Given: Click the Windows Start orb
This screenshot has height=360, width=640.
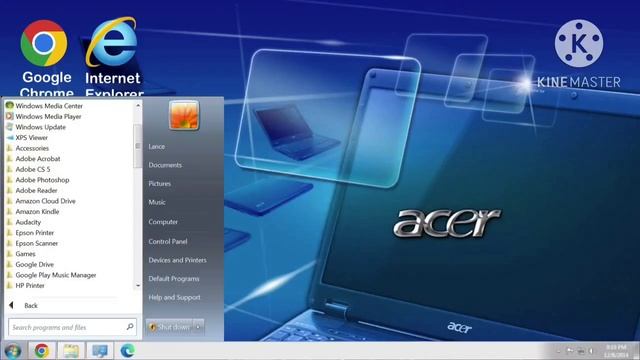Looking at the screenshot, I should [13, 351].
